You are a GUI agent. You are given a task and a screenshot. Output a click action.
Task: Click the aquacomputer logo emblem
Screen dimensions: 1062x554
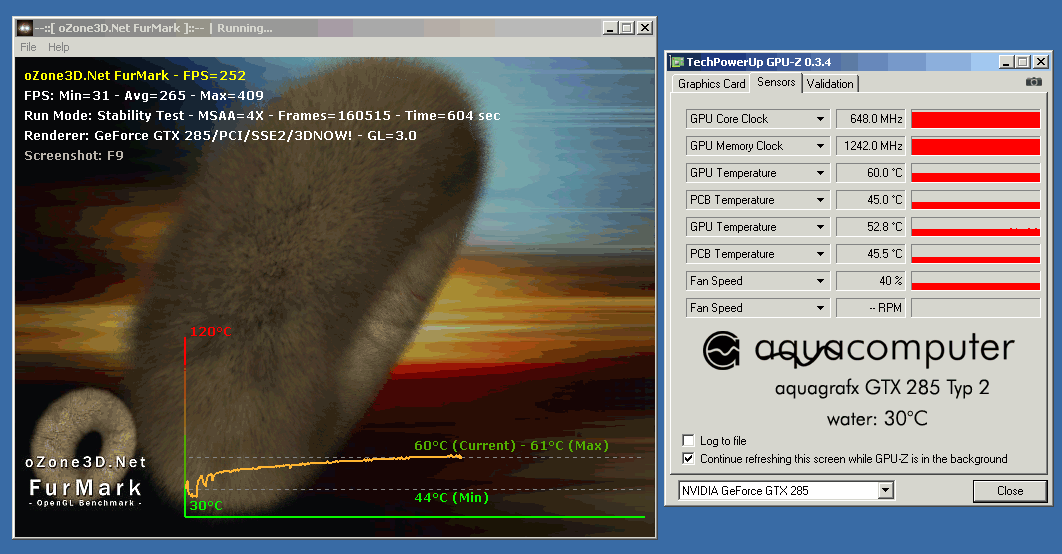point(721,350)
